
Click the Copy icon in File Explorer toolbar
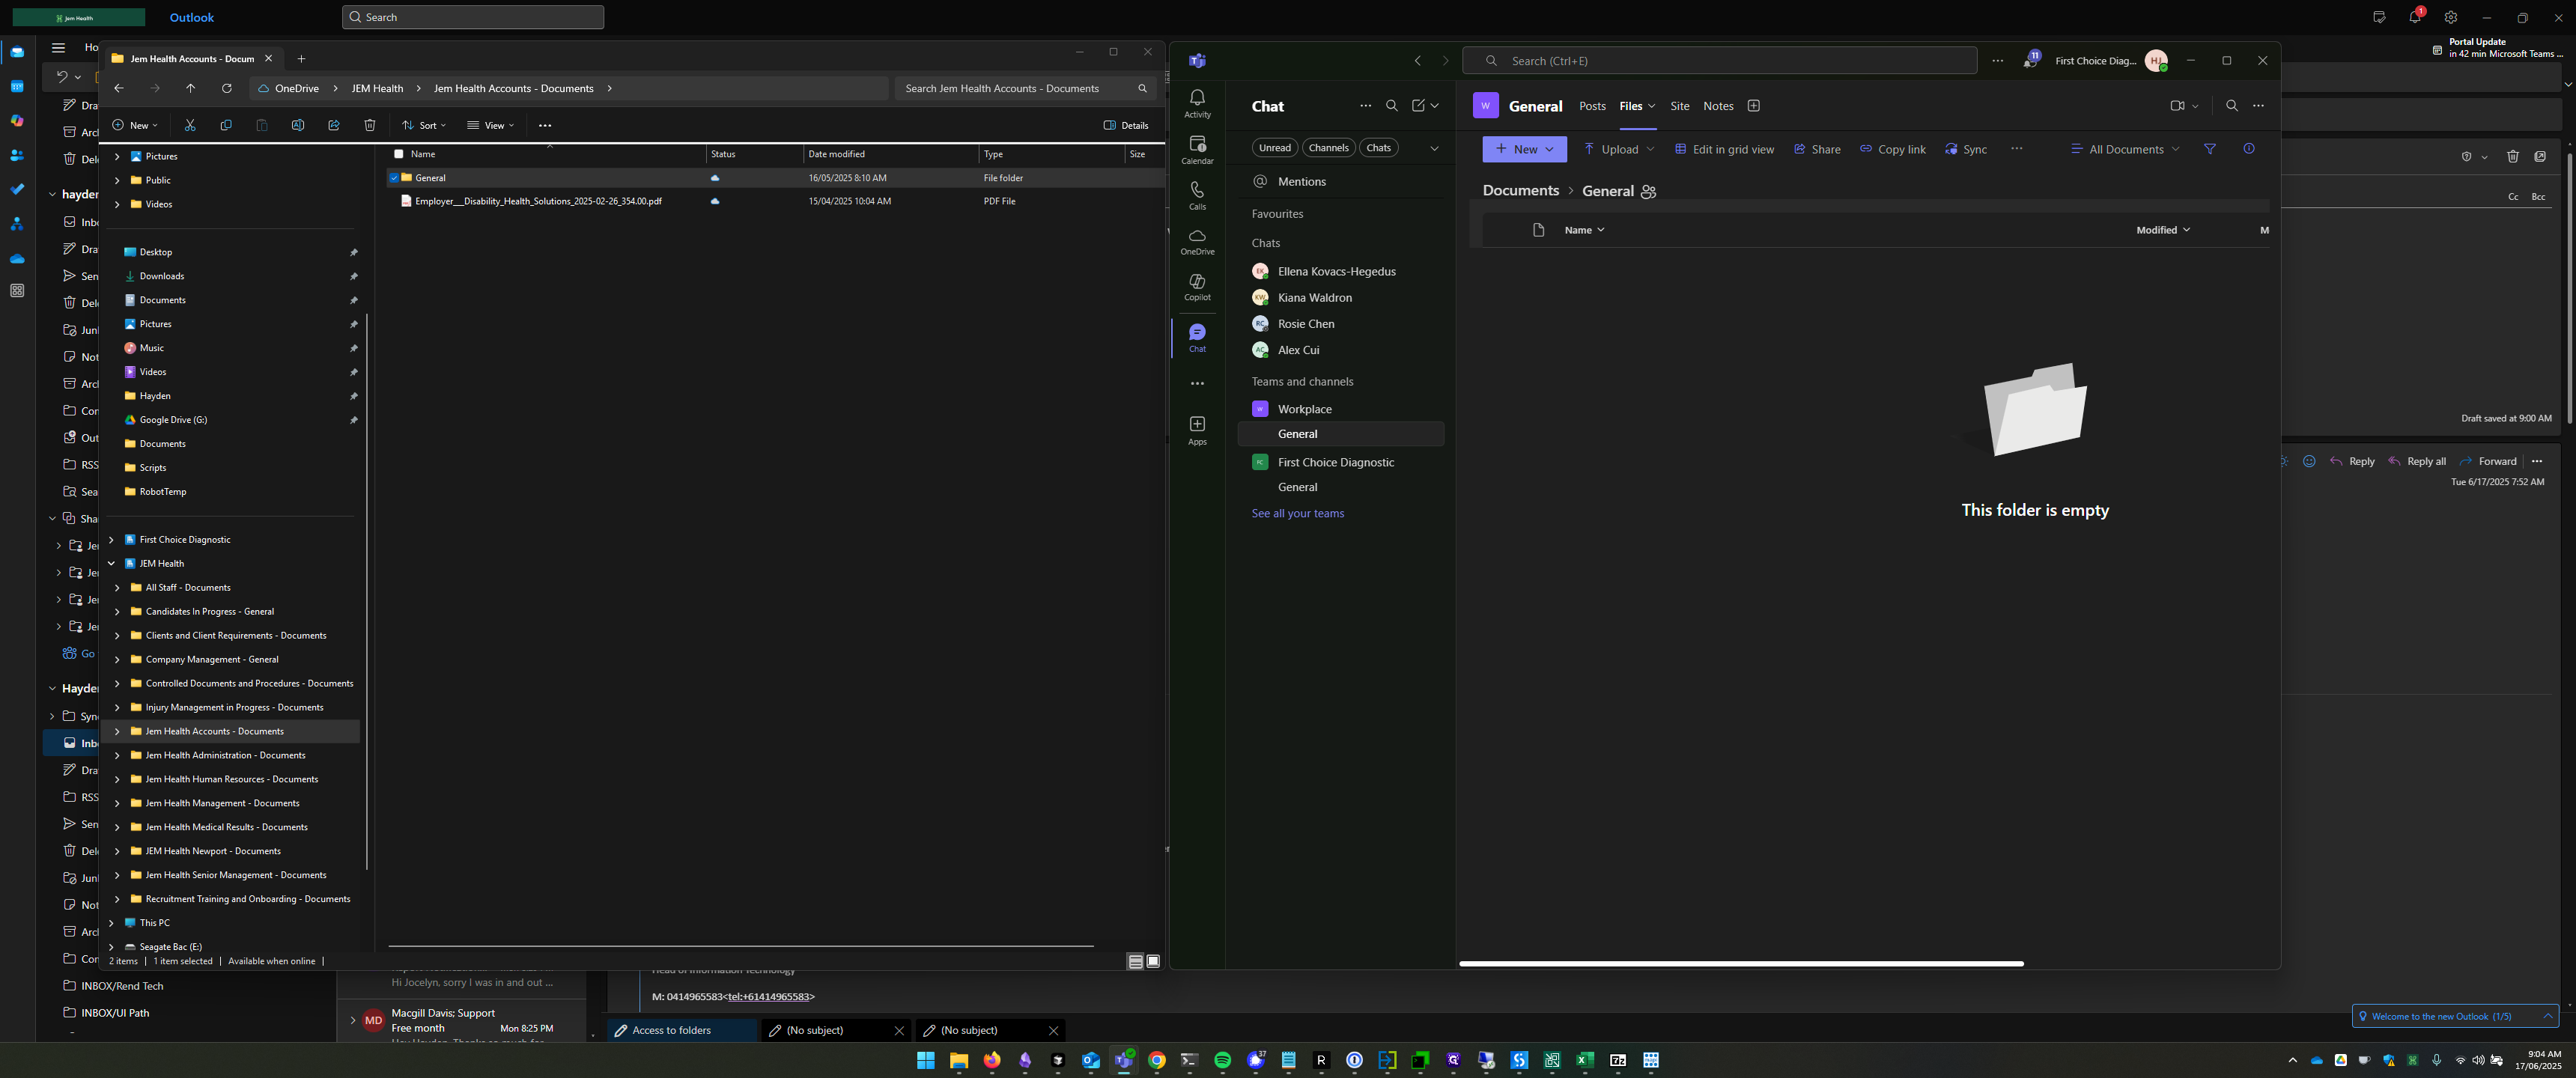(x=226, y=125)
